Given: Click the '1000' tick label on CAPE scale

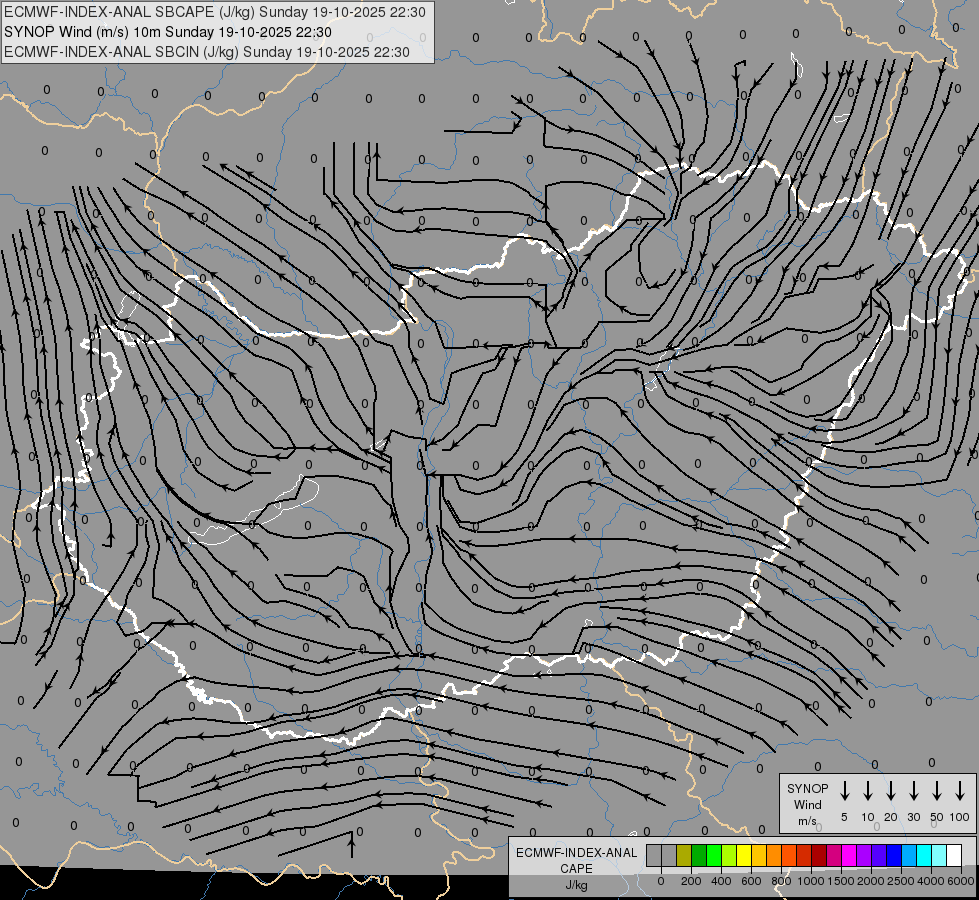Looking at the screenshot, I should pyautogui.click(x=811, y=881).
